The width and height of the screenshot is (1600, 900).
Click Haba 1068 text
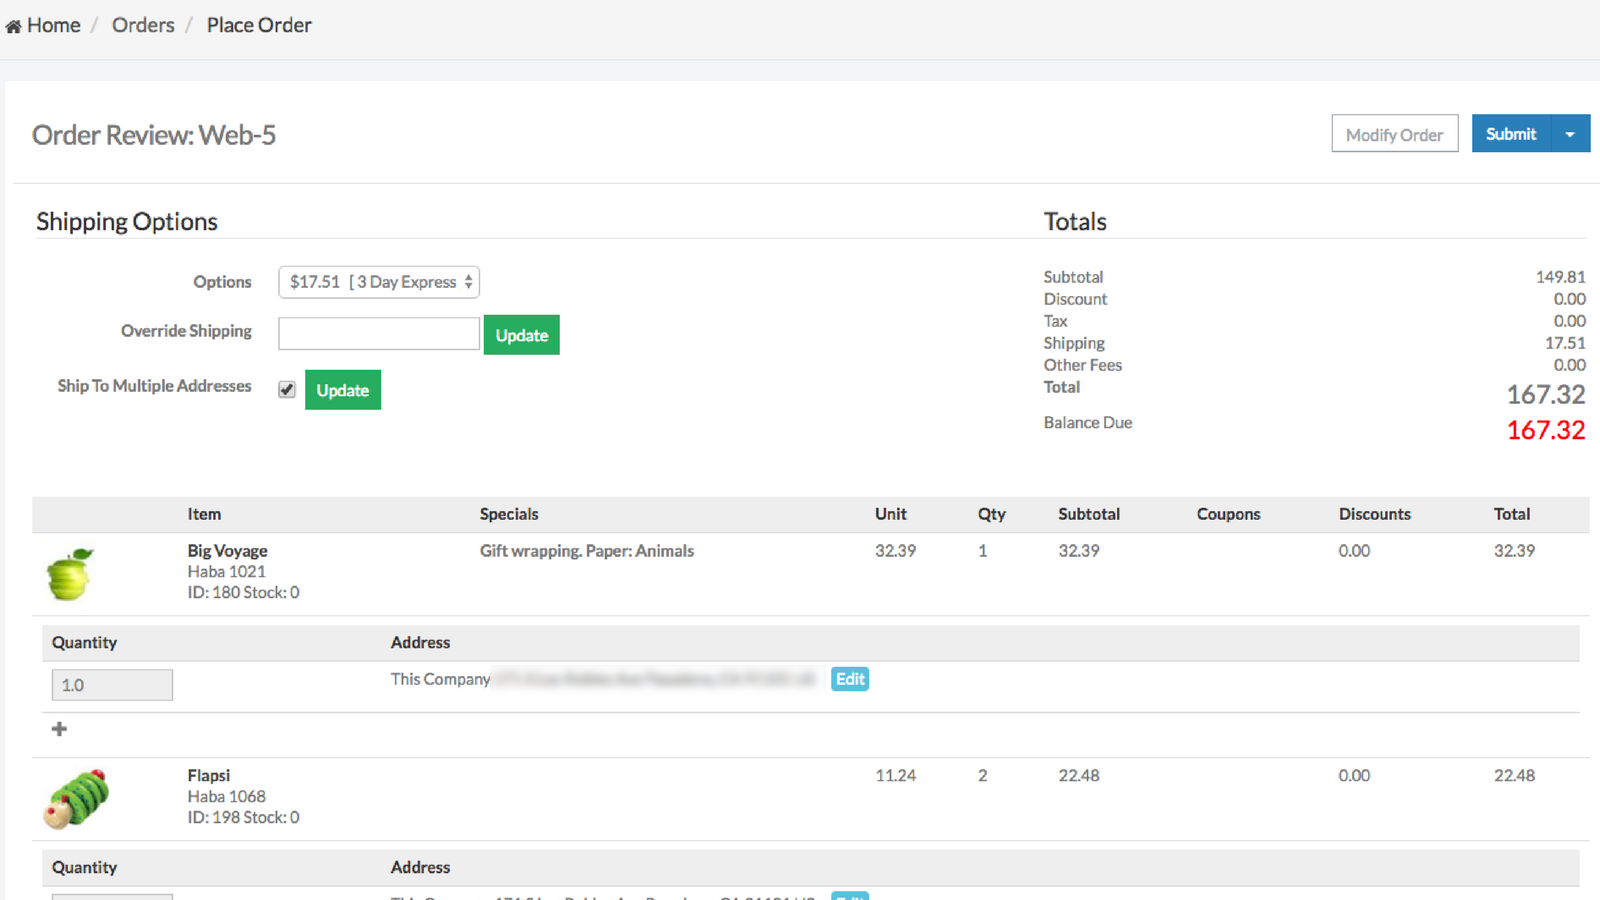click(227, 797)
